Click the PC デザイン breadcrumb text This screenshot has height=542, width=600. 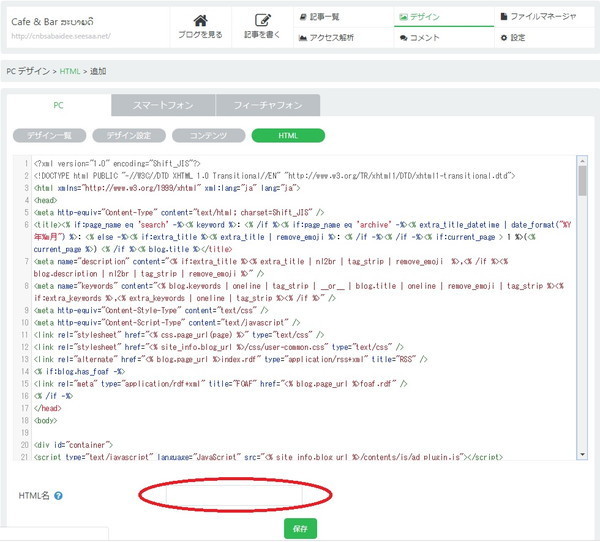tap(28, 71)
